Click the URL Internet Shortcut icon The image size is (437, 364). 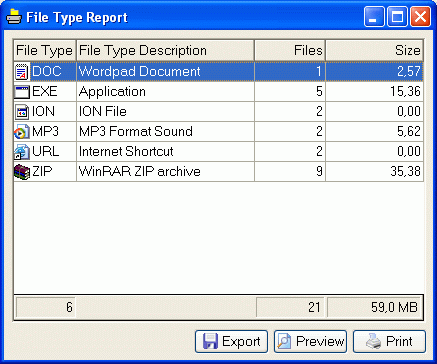[x=22, y=152]
